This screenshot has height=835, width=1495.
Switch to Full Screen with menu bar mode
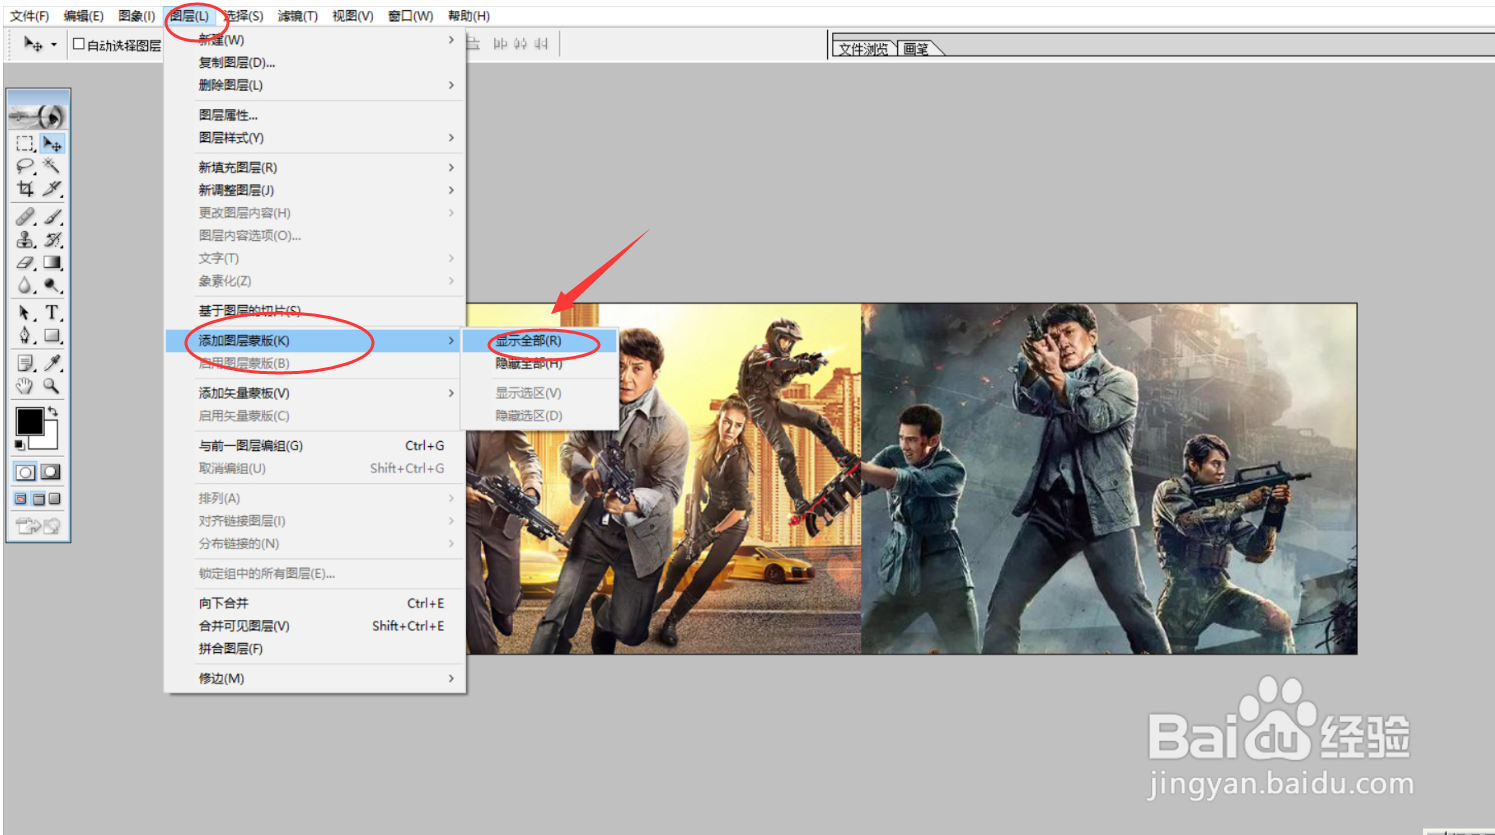tap(38, 499)
